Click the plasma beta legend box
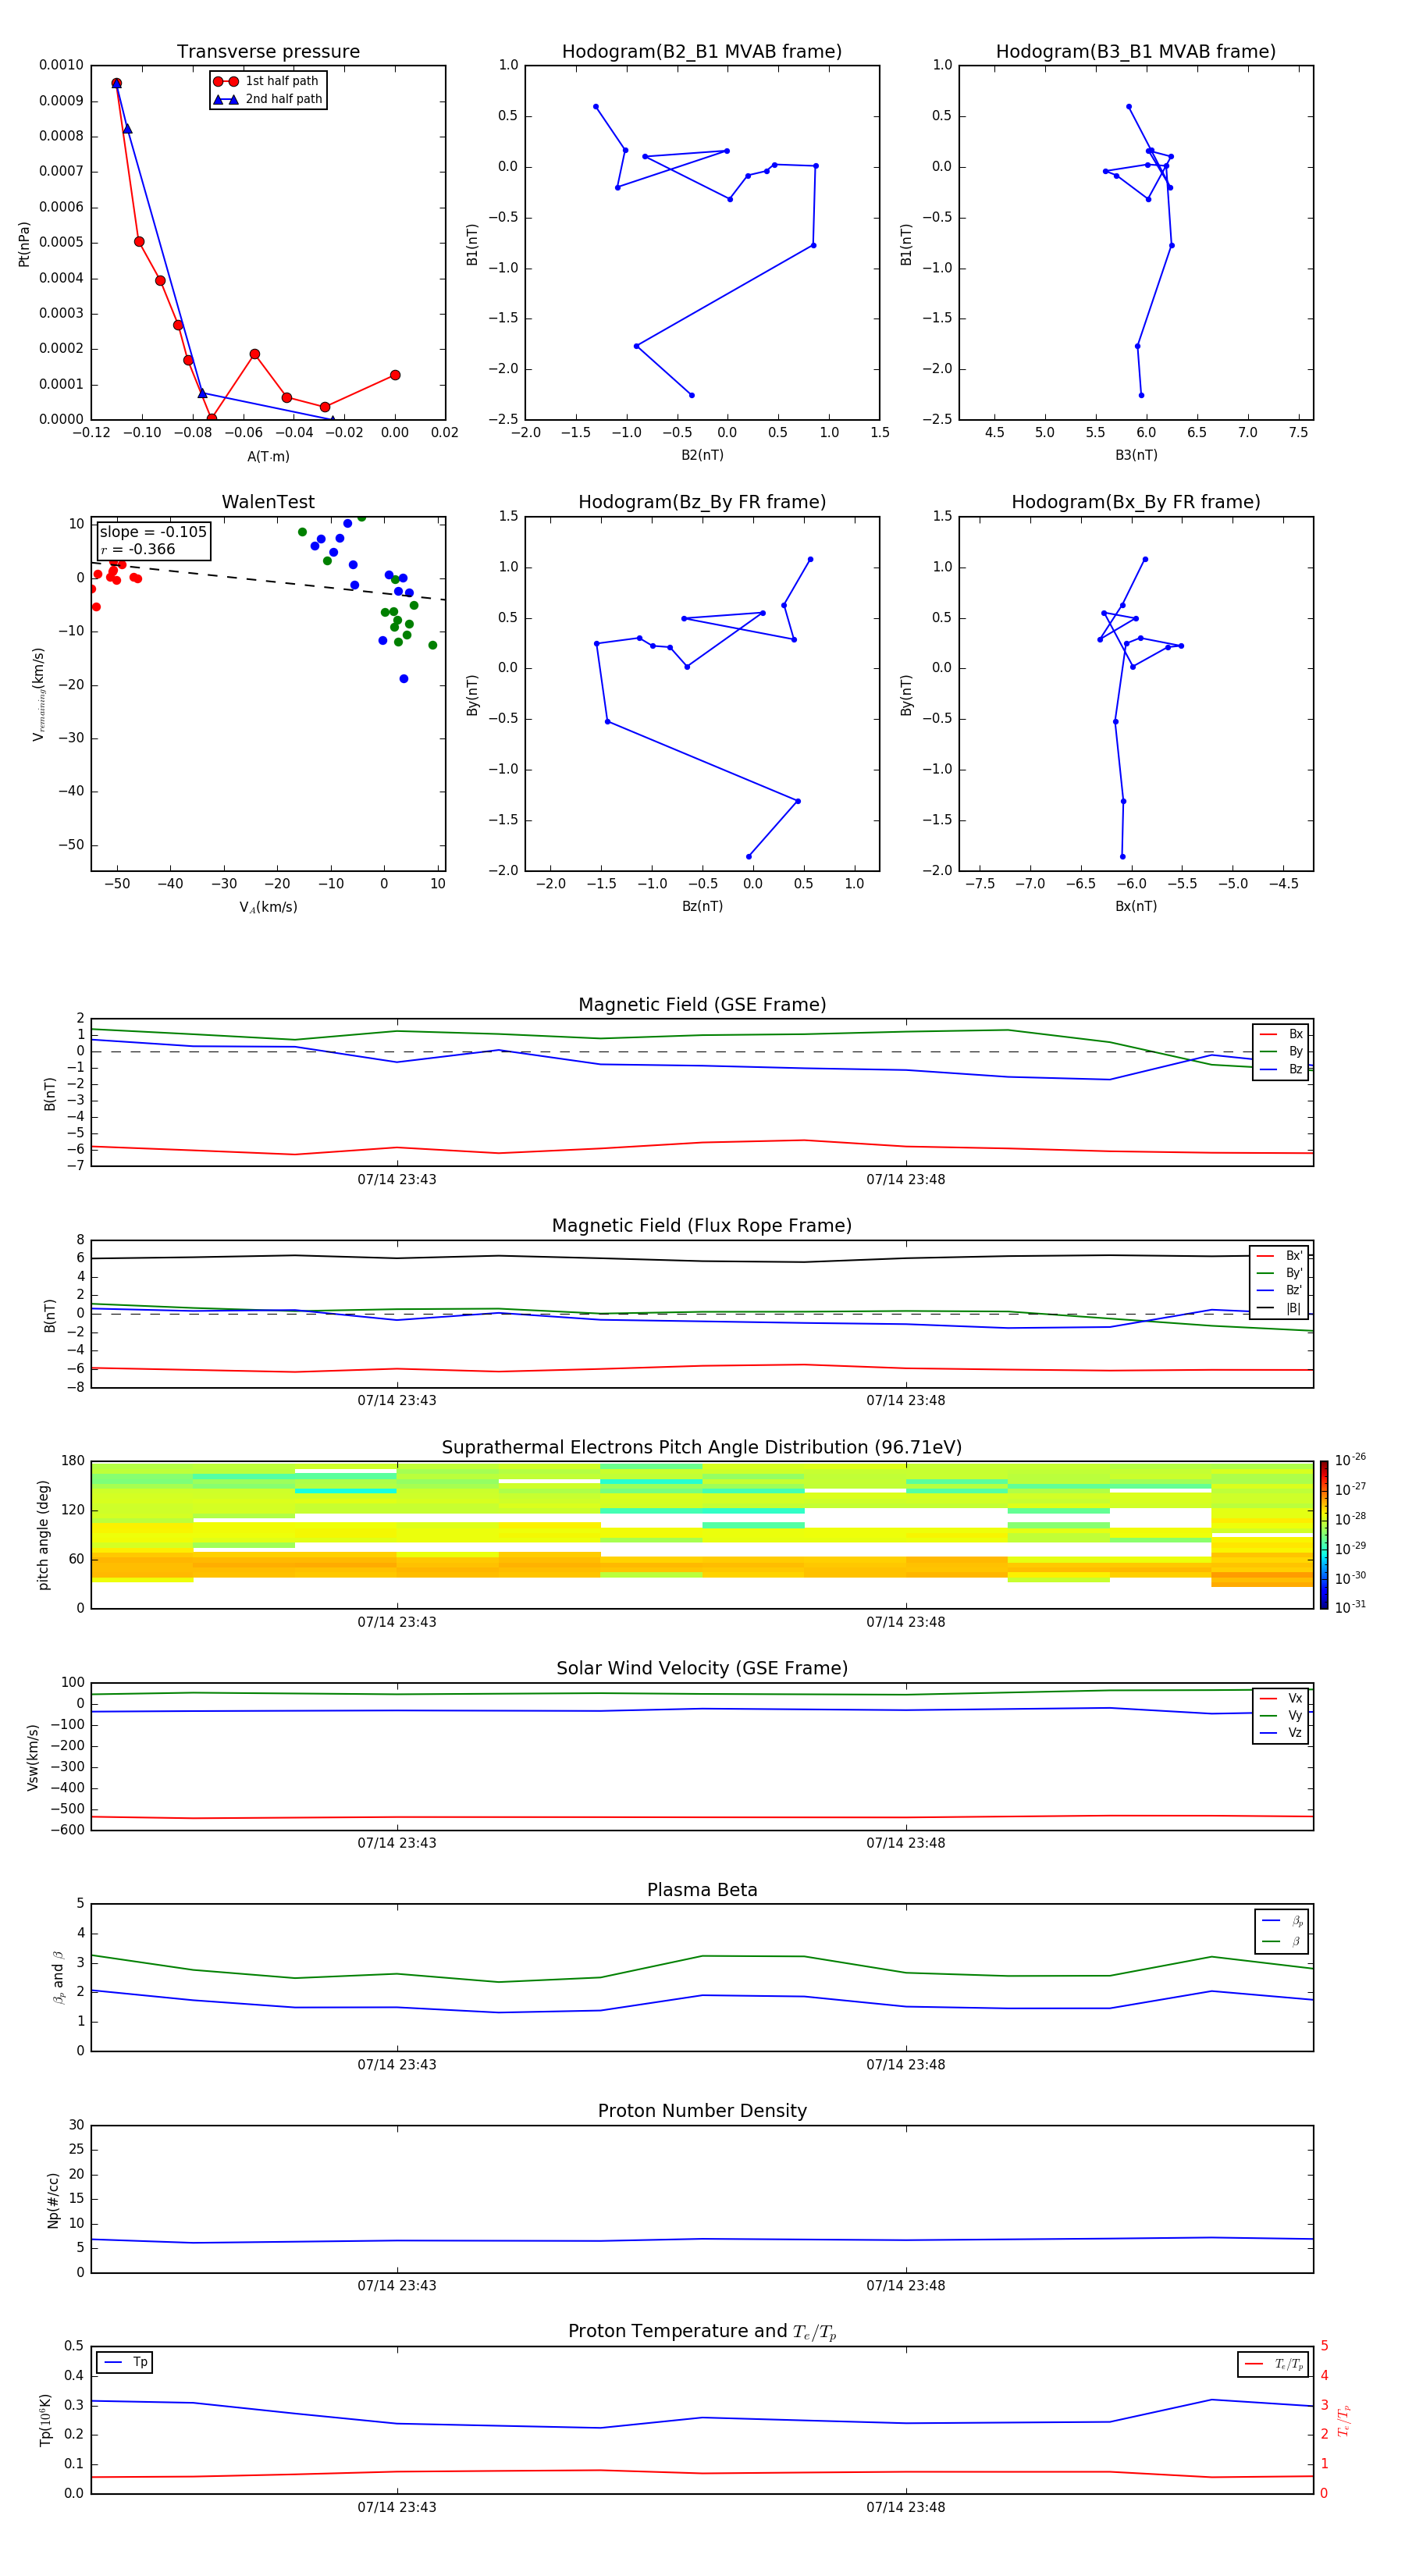 click(x=1281, y=1931)
